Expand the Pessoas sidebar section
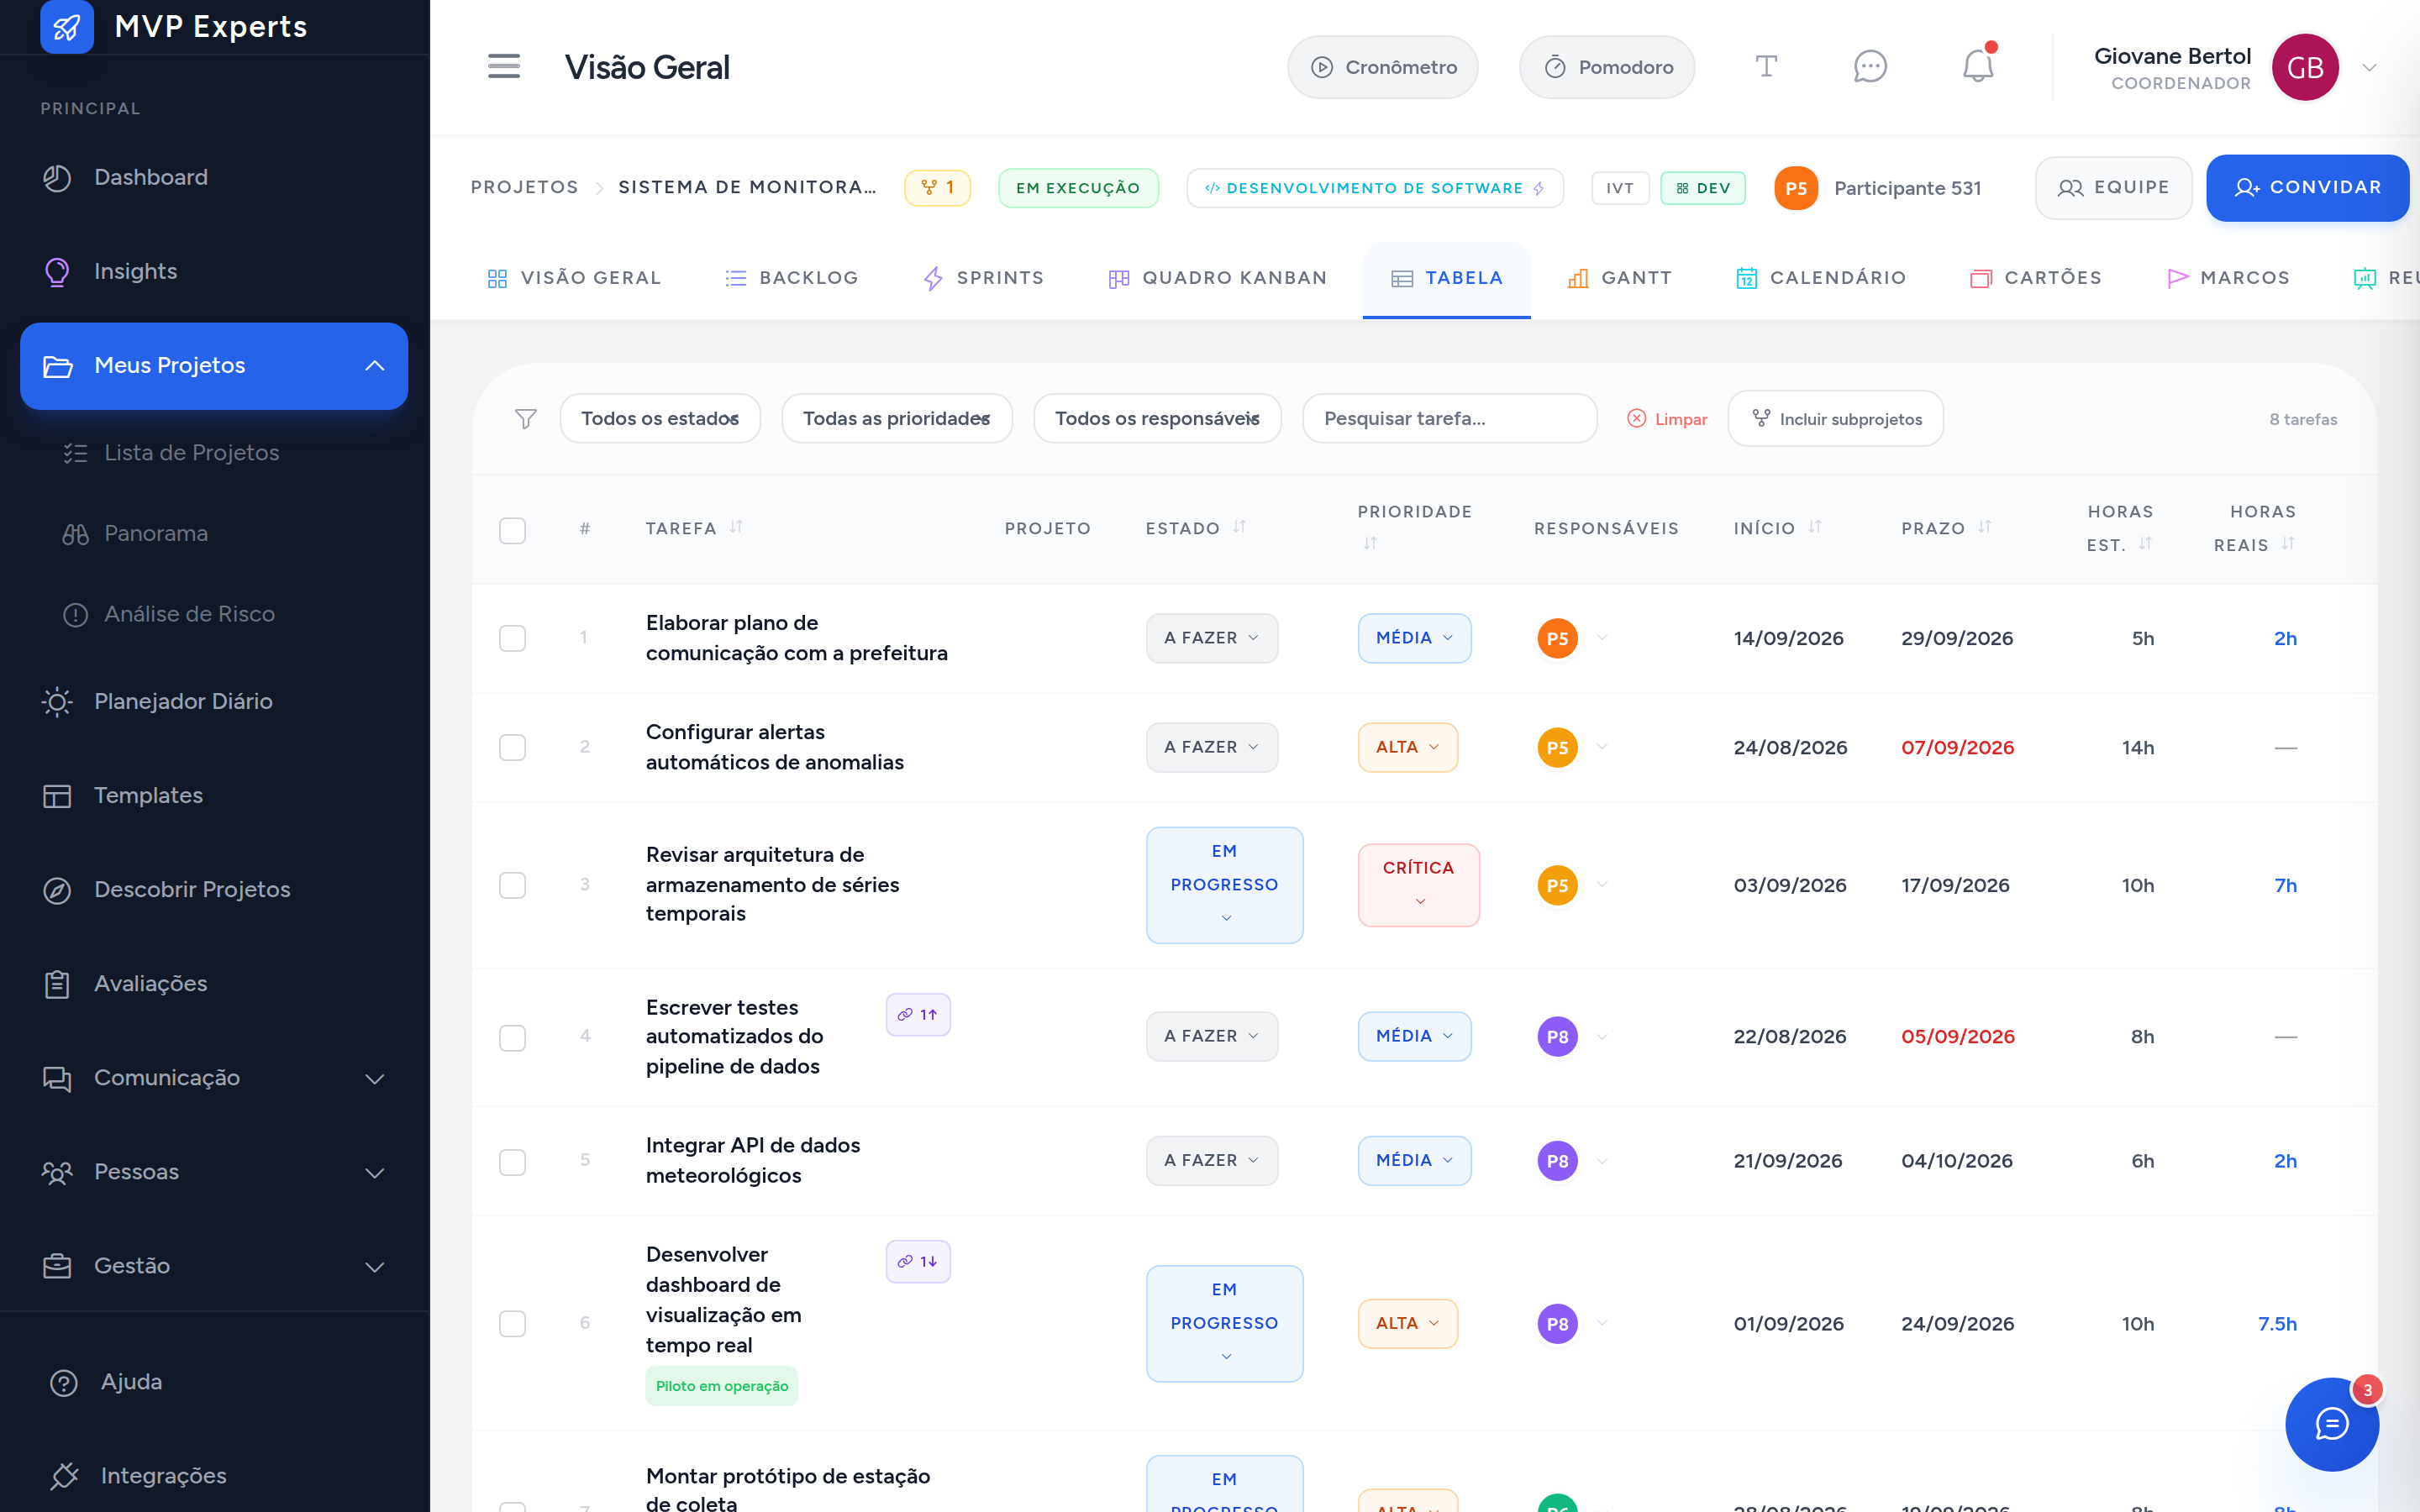Screen dimensions: 2420x1512 214,1172
